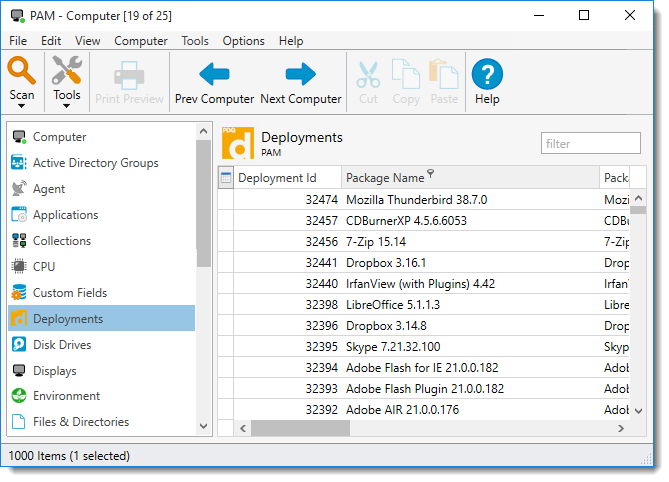
Task: Click row selector beside deployment 32457
Action: [226, 221]
